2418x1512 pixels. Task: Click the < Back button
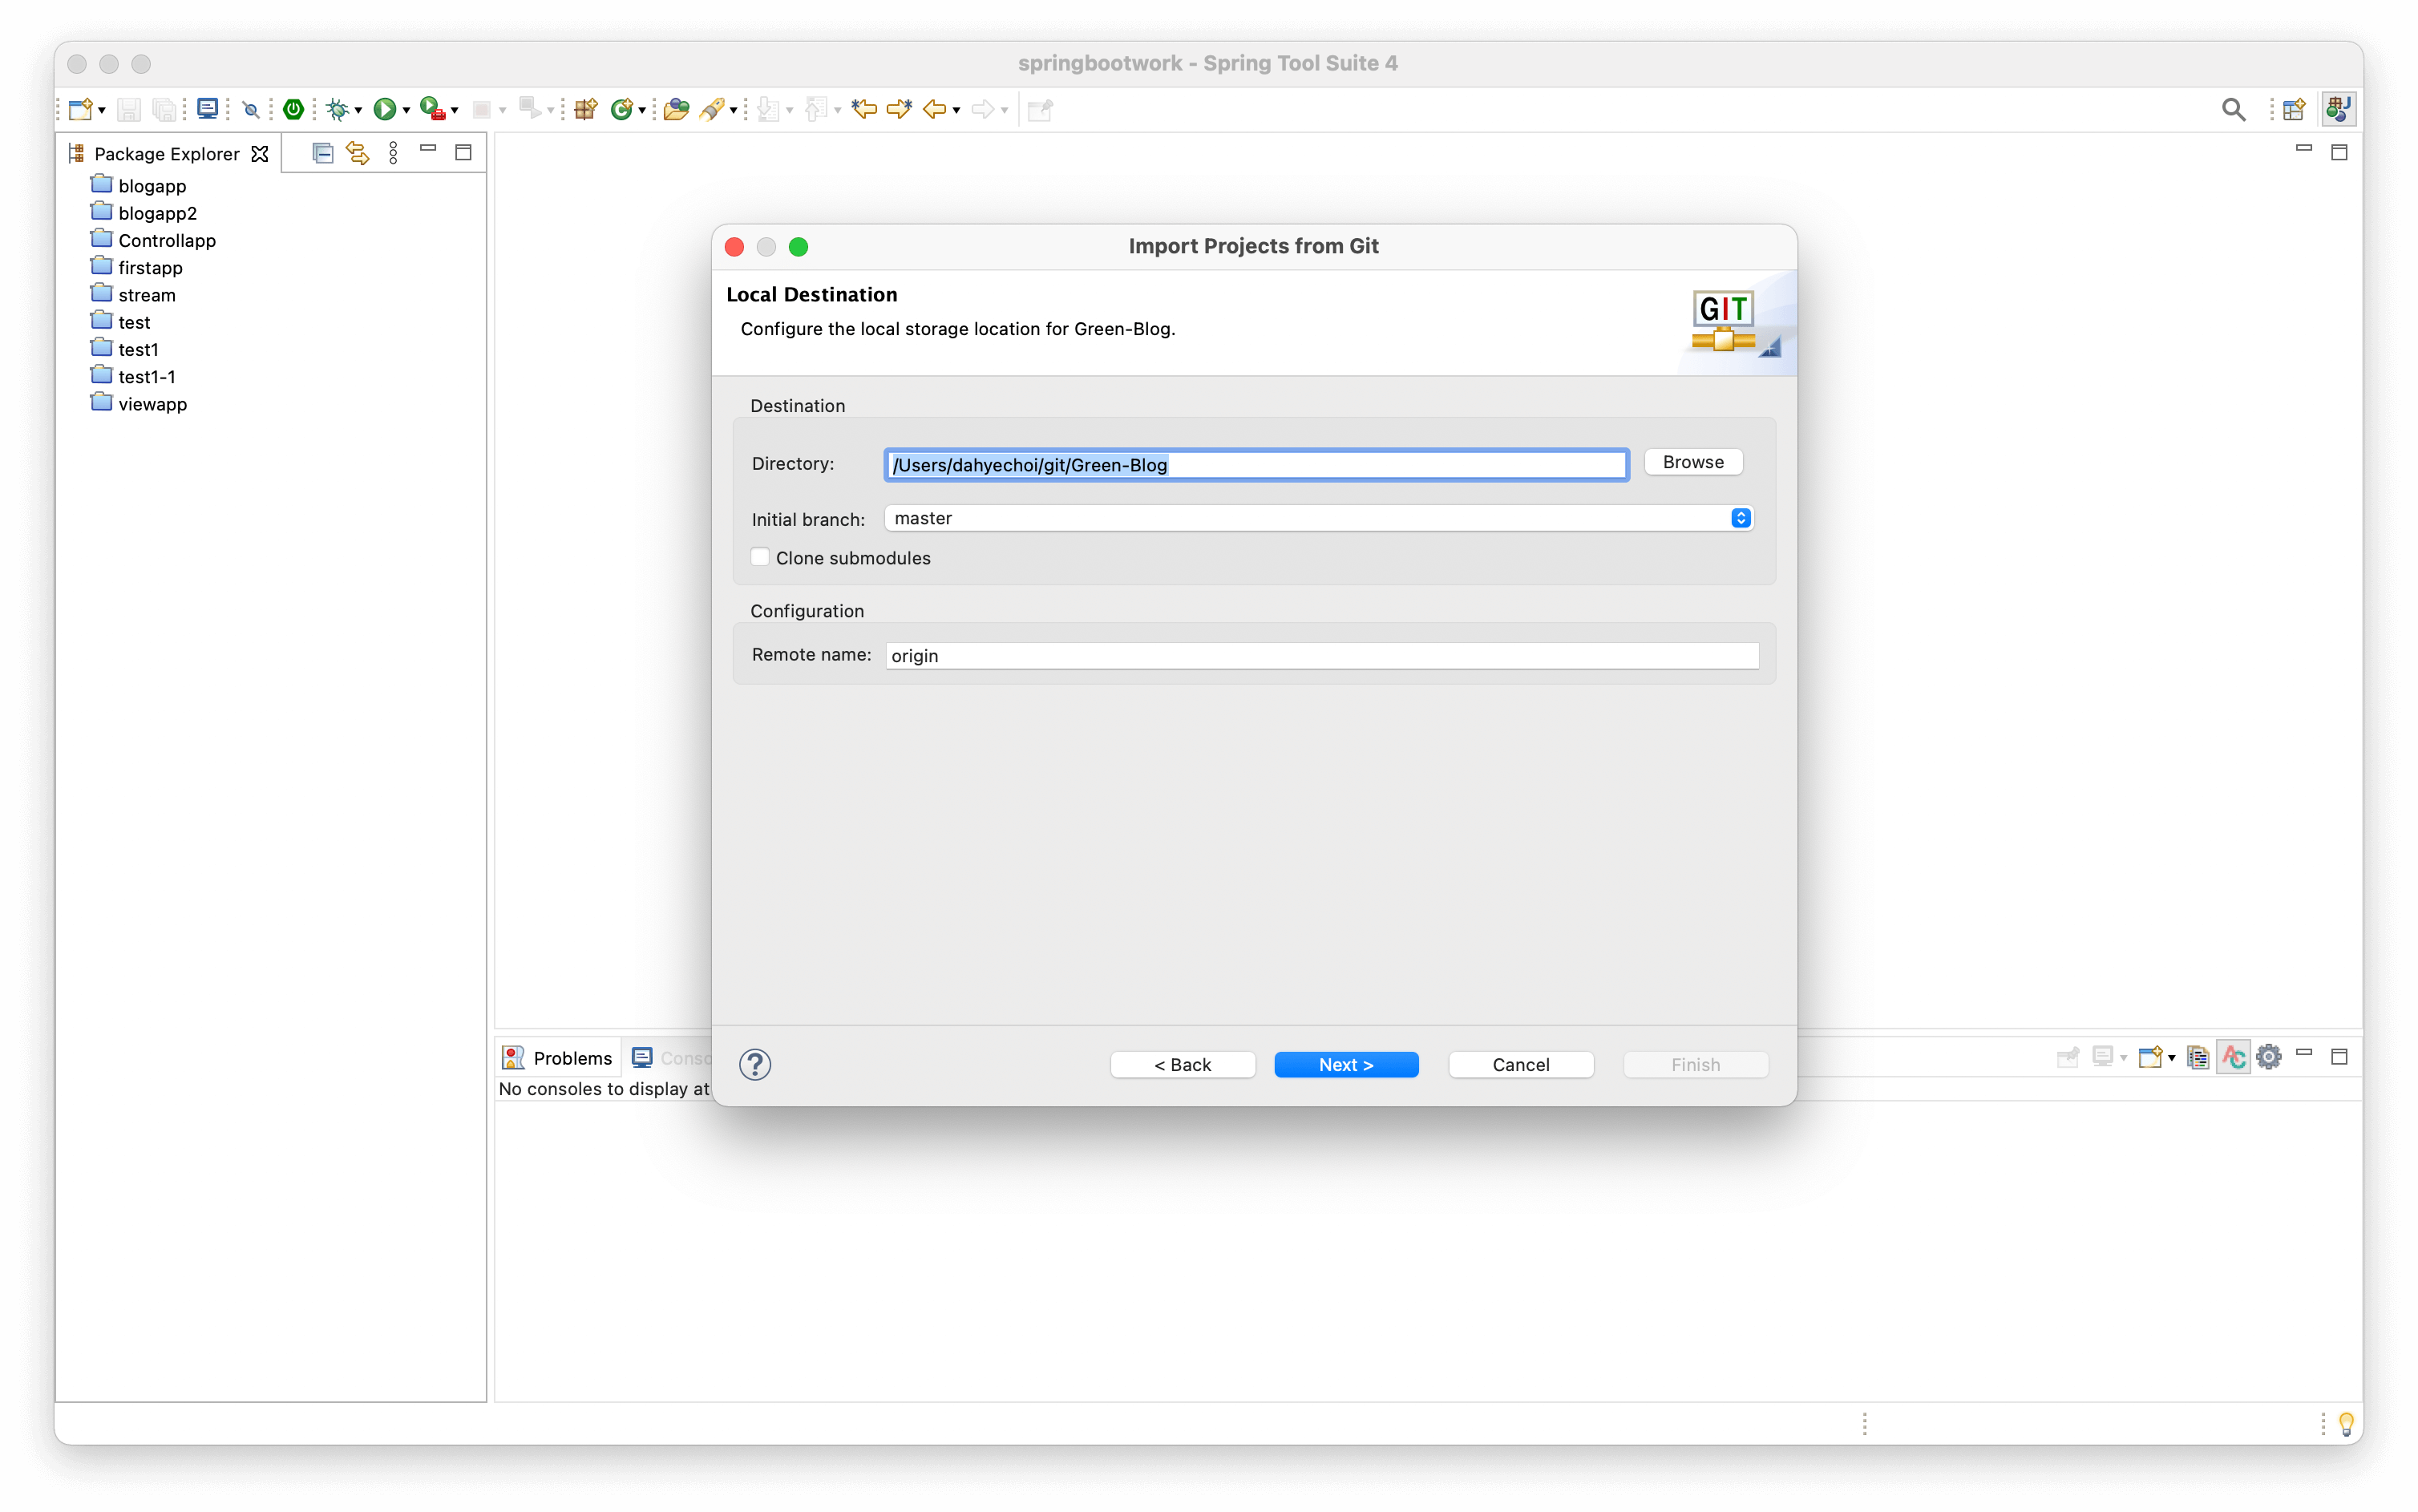(1182, 1065)
